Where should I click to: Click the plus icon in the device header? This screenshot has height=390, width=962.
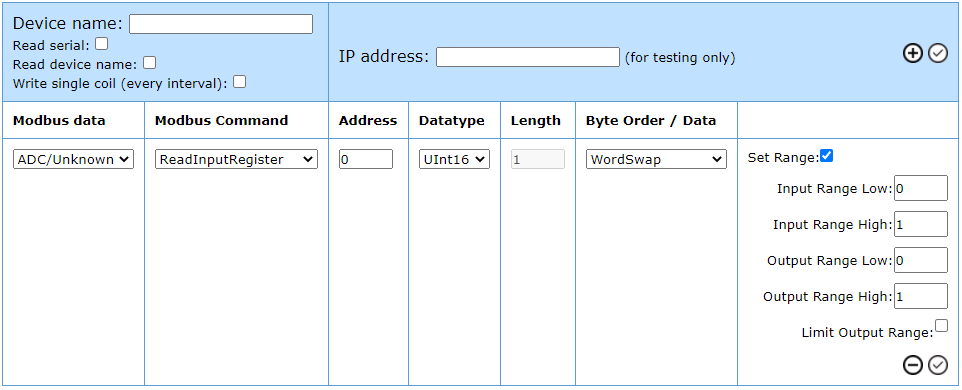pos(913,54)
